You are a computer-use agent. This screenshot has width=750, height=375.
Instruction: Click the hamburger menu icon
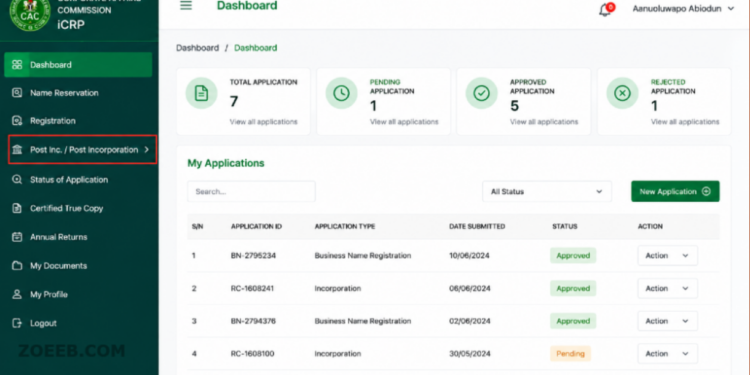click(186, 6)
